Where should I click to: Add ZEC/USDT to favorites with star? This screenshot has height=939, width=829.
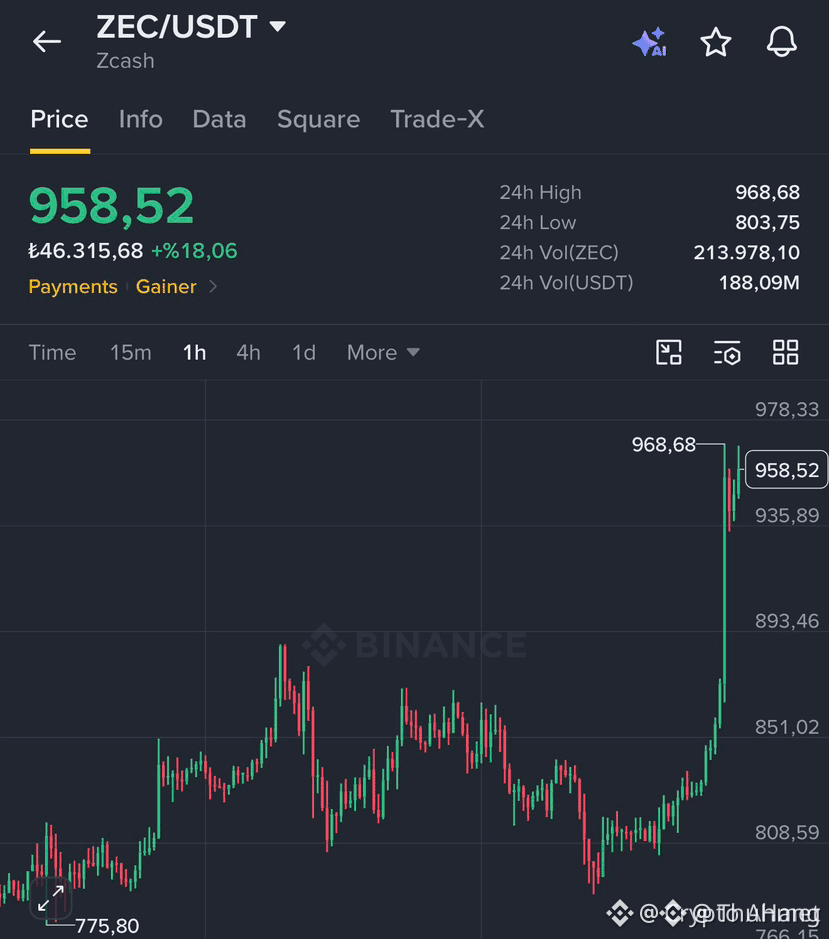716,42
